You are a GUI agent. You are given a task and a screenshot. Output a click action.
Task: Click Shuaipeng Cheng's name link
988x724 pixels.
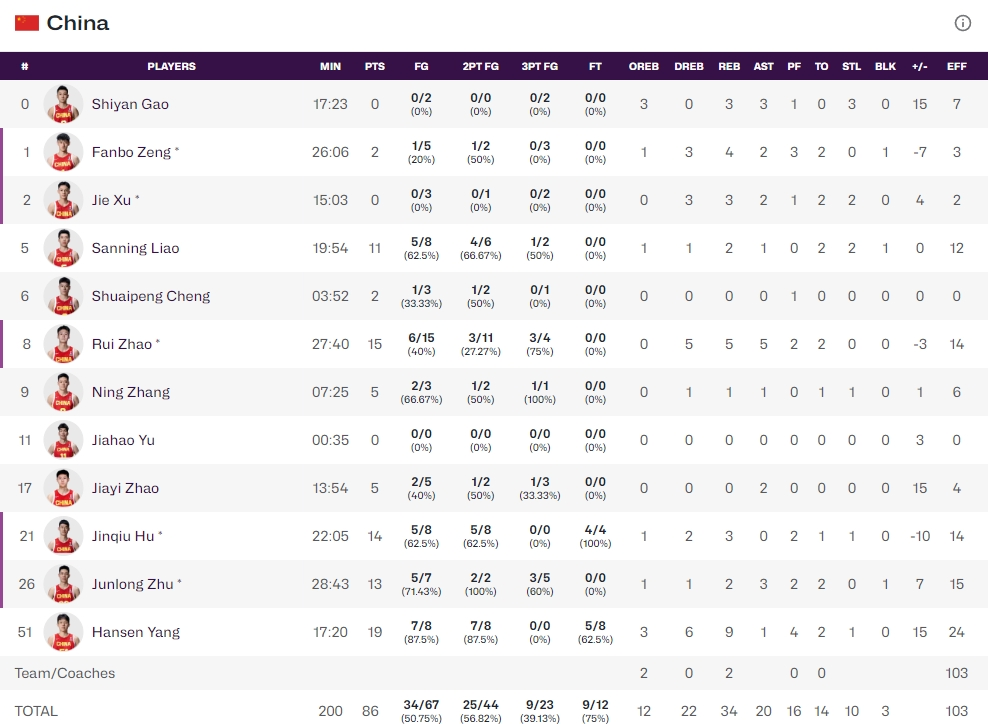point(151,296)
